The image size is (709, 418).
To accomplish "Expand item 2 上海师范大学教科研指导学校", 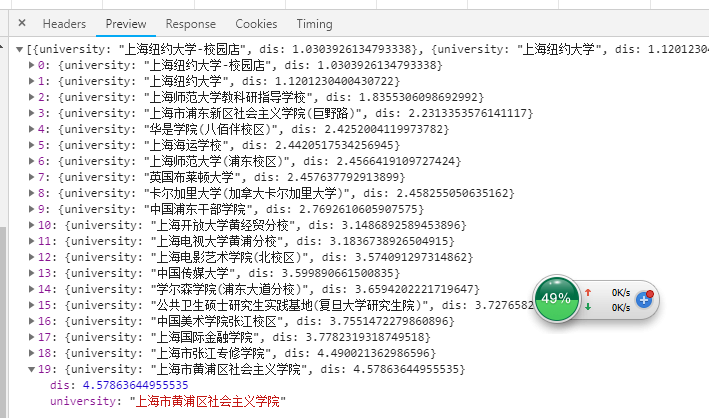I will pyautogui.click(x=32, y=97).
